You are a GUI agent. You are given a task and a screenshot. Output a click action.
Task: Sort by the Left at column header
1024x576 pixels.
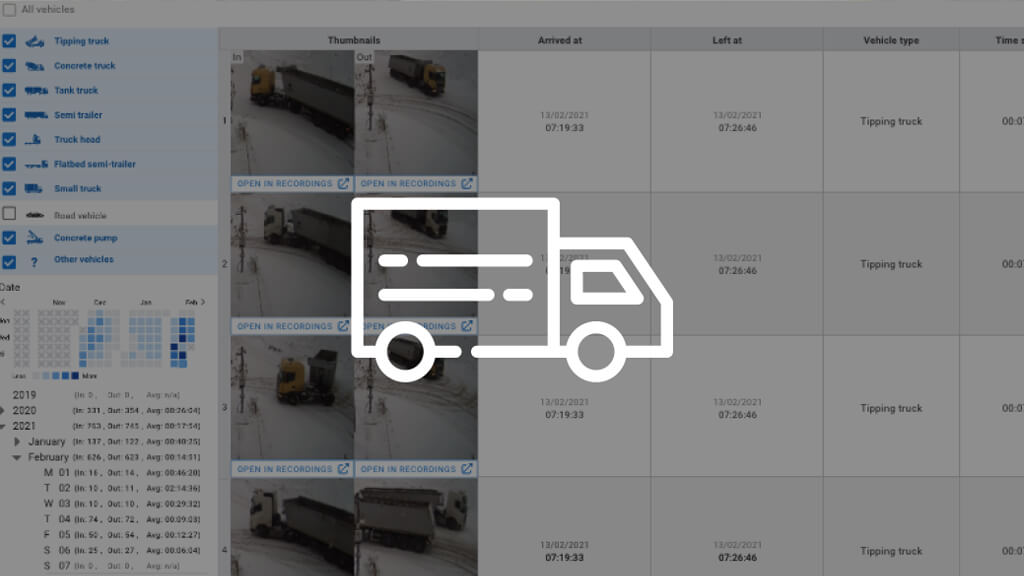coord(727,40)
